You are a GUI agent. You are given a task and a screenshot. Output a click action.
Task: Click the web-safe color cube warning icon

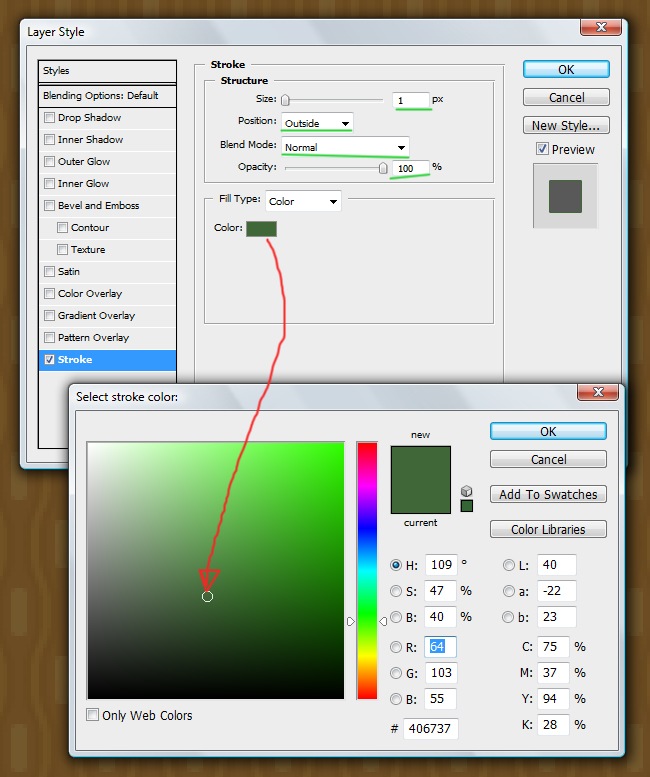pyautogui.click(x=466, y=491)
